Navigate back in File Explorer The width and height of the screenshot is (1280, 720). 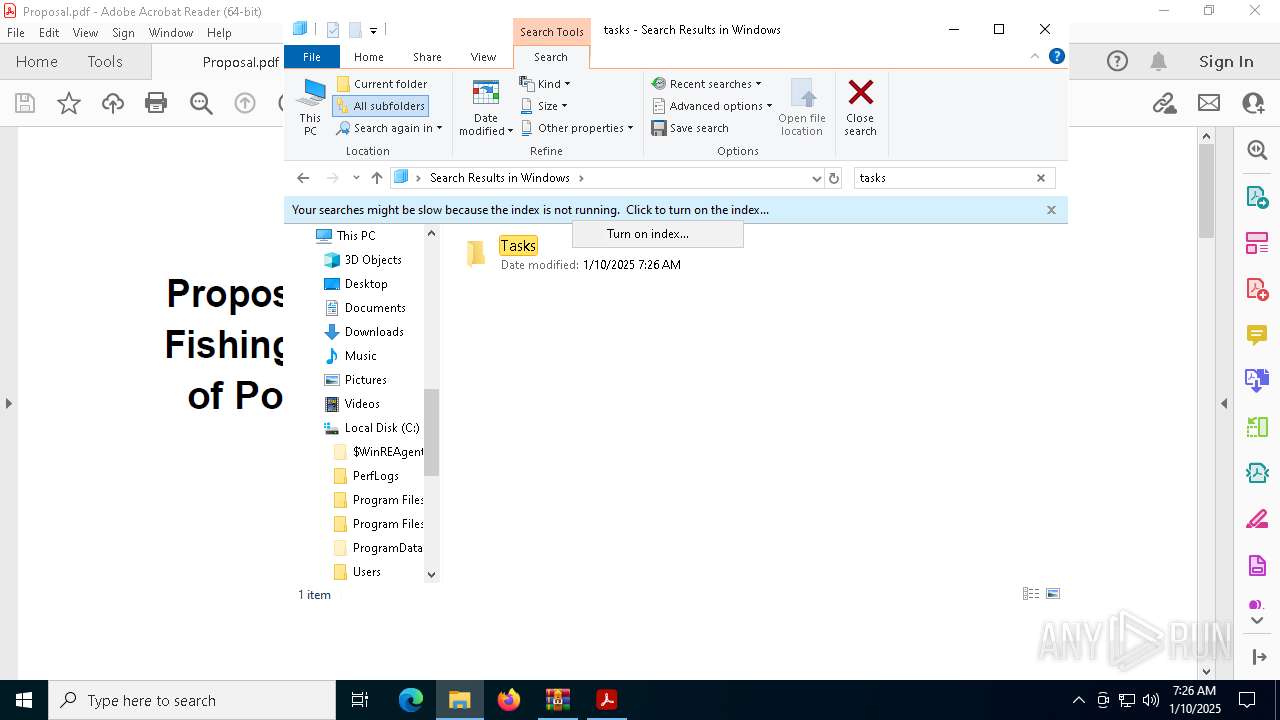303,178
